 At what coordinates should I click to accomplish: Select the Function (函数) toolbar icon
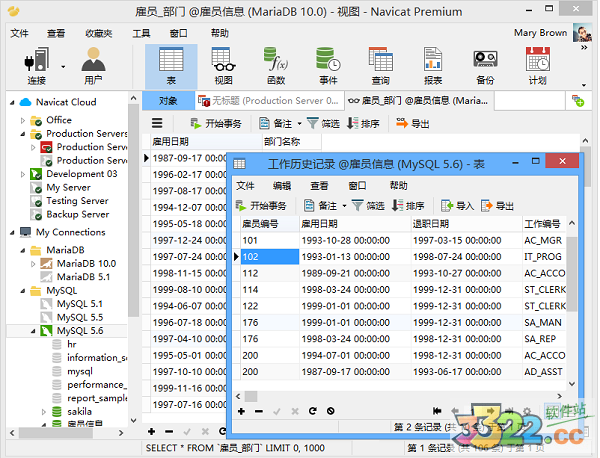coord(276,66)
